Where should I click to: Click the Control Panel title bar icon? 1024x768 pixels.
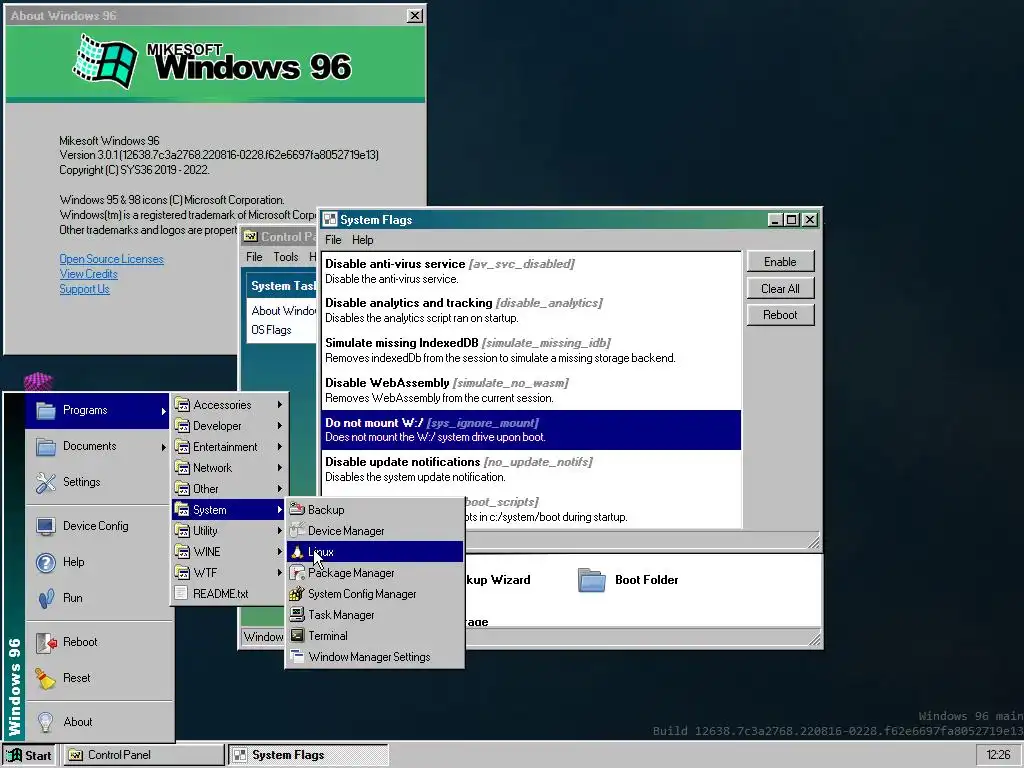(x=251, y=236)
